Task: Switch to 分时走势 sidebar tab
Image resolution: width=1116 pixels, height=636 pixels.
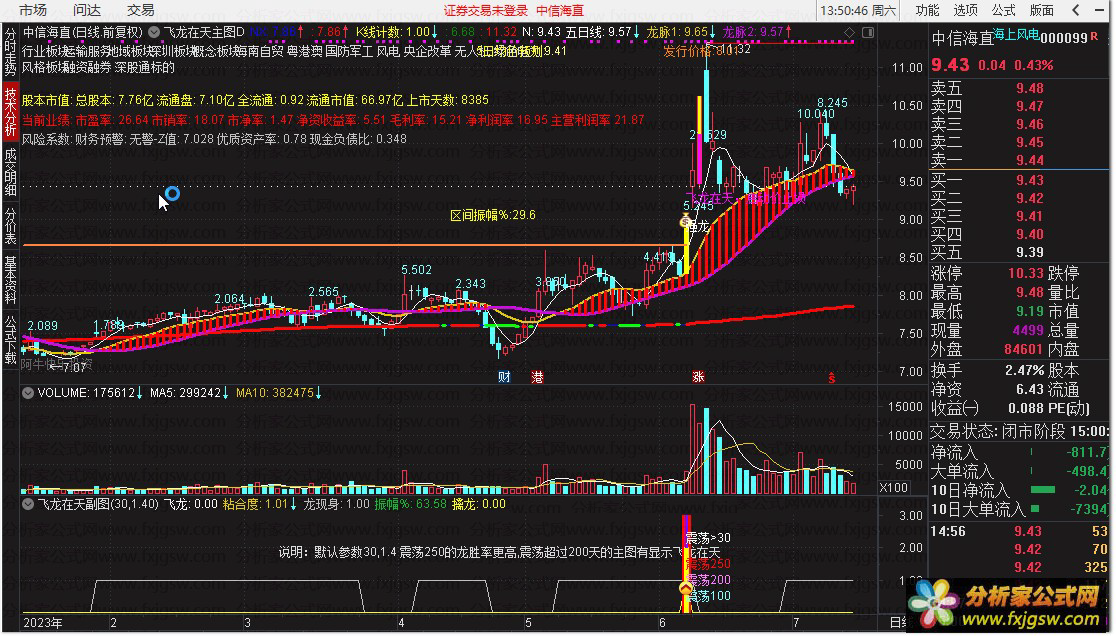Action: click(10, 52)
